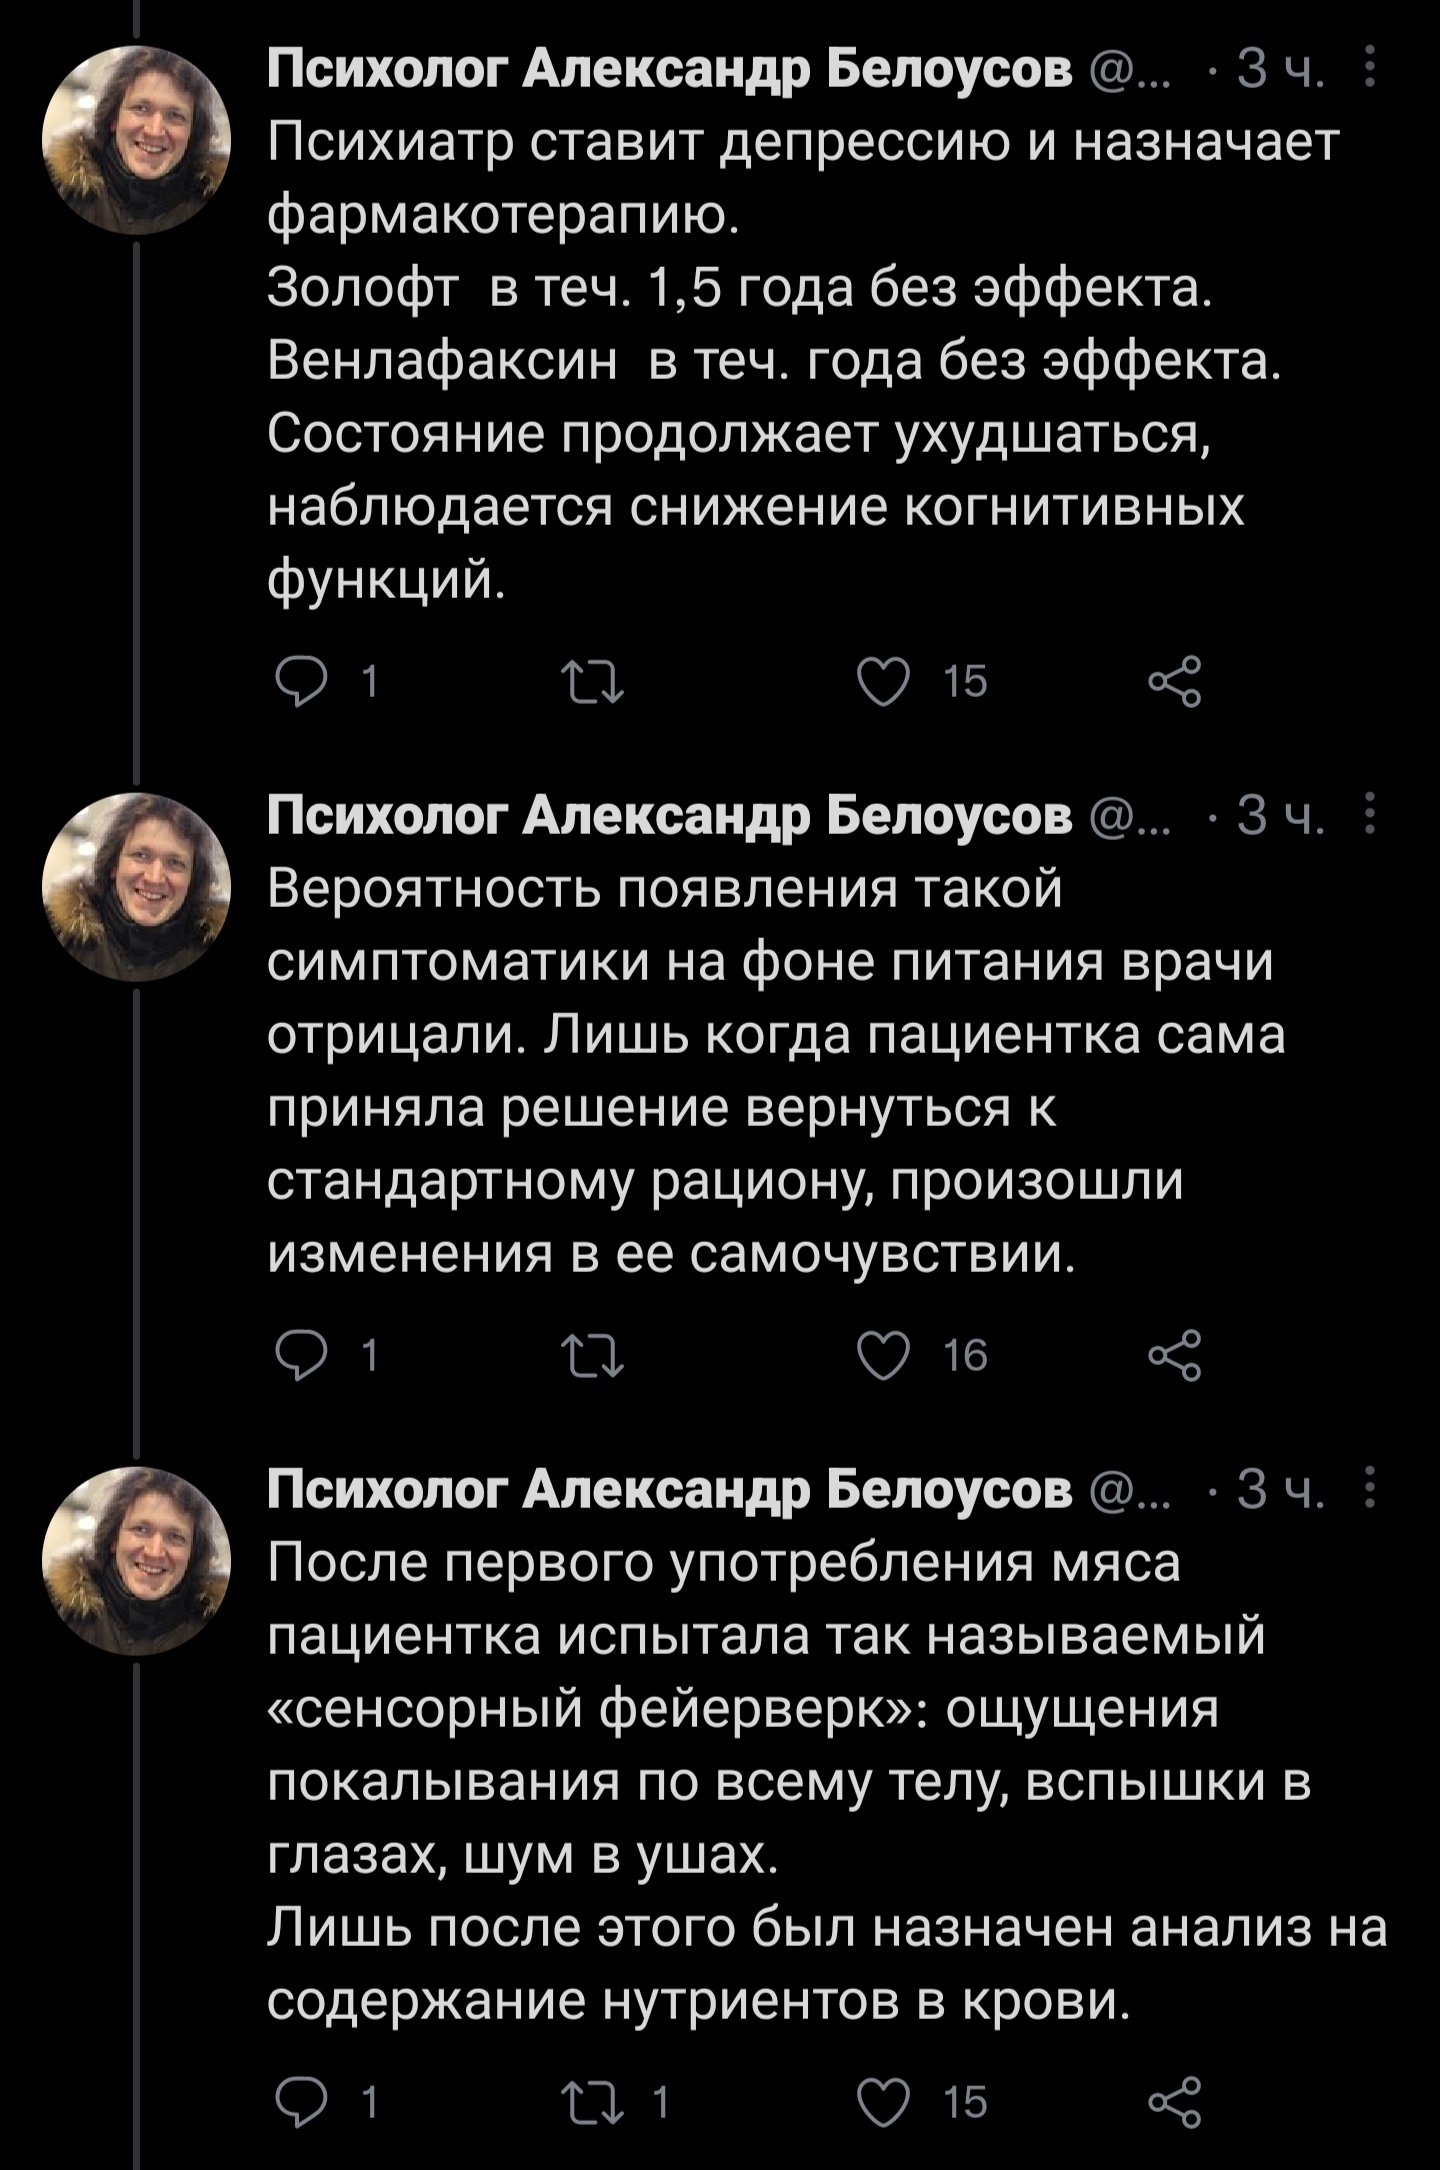Open more options menu on first tweet
The height and width of the screenshot is (2170, 1440).
point(1371,69)
